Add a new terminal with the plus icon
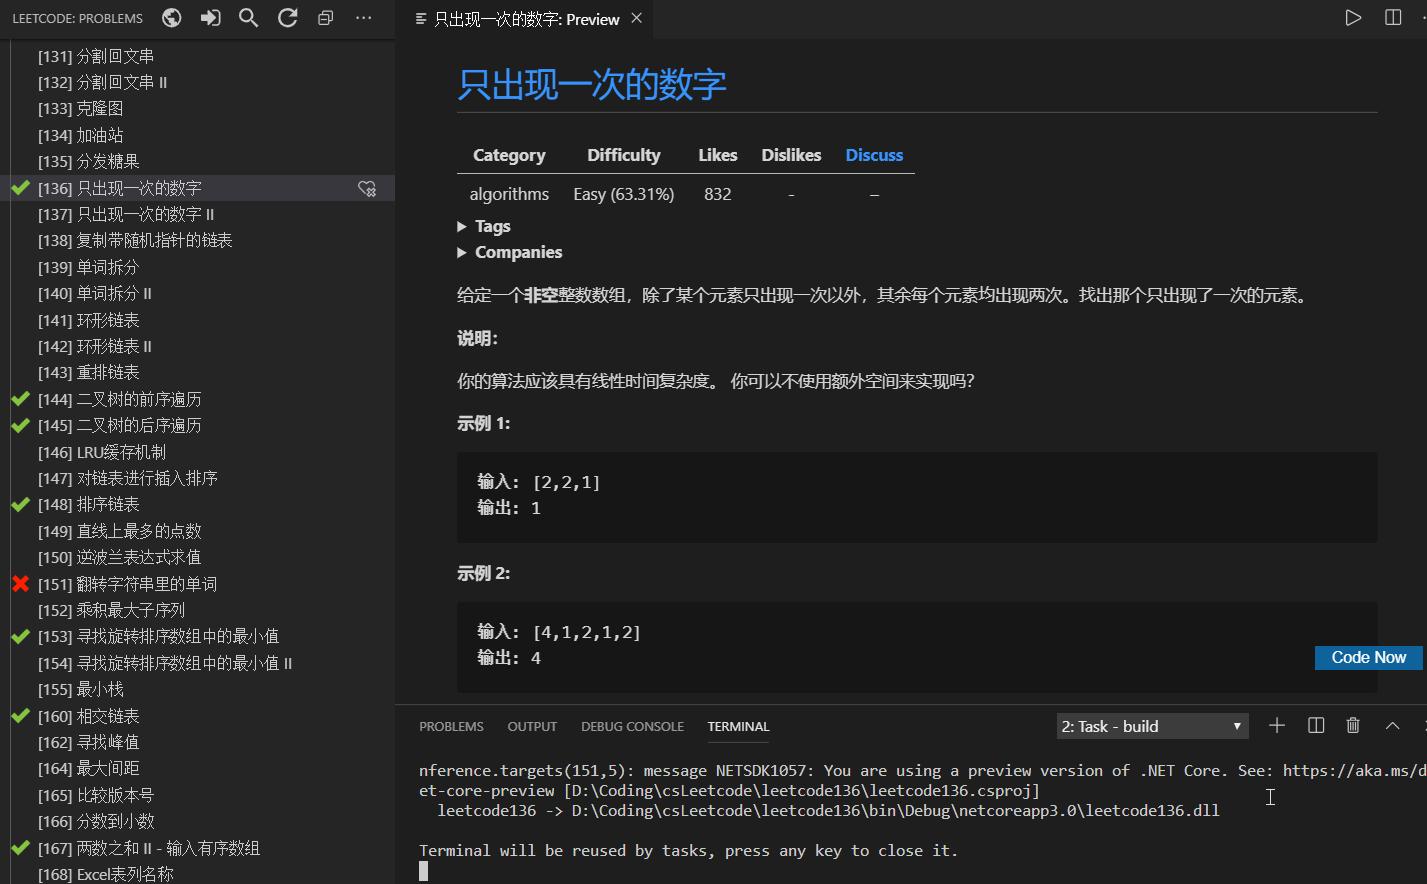Image resolution: width=1427 pixels, height=884 pixels. click(x=1276, y=725)
